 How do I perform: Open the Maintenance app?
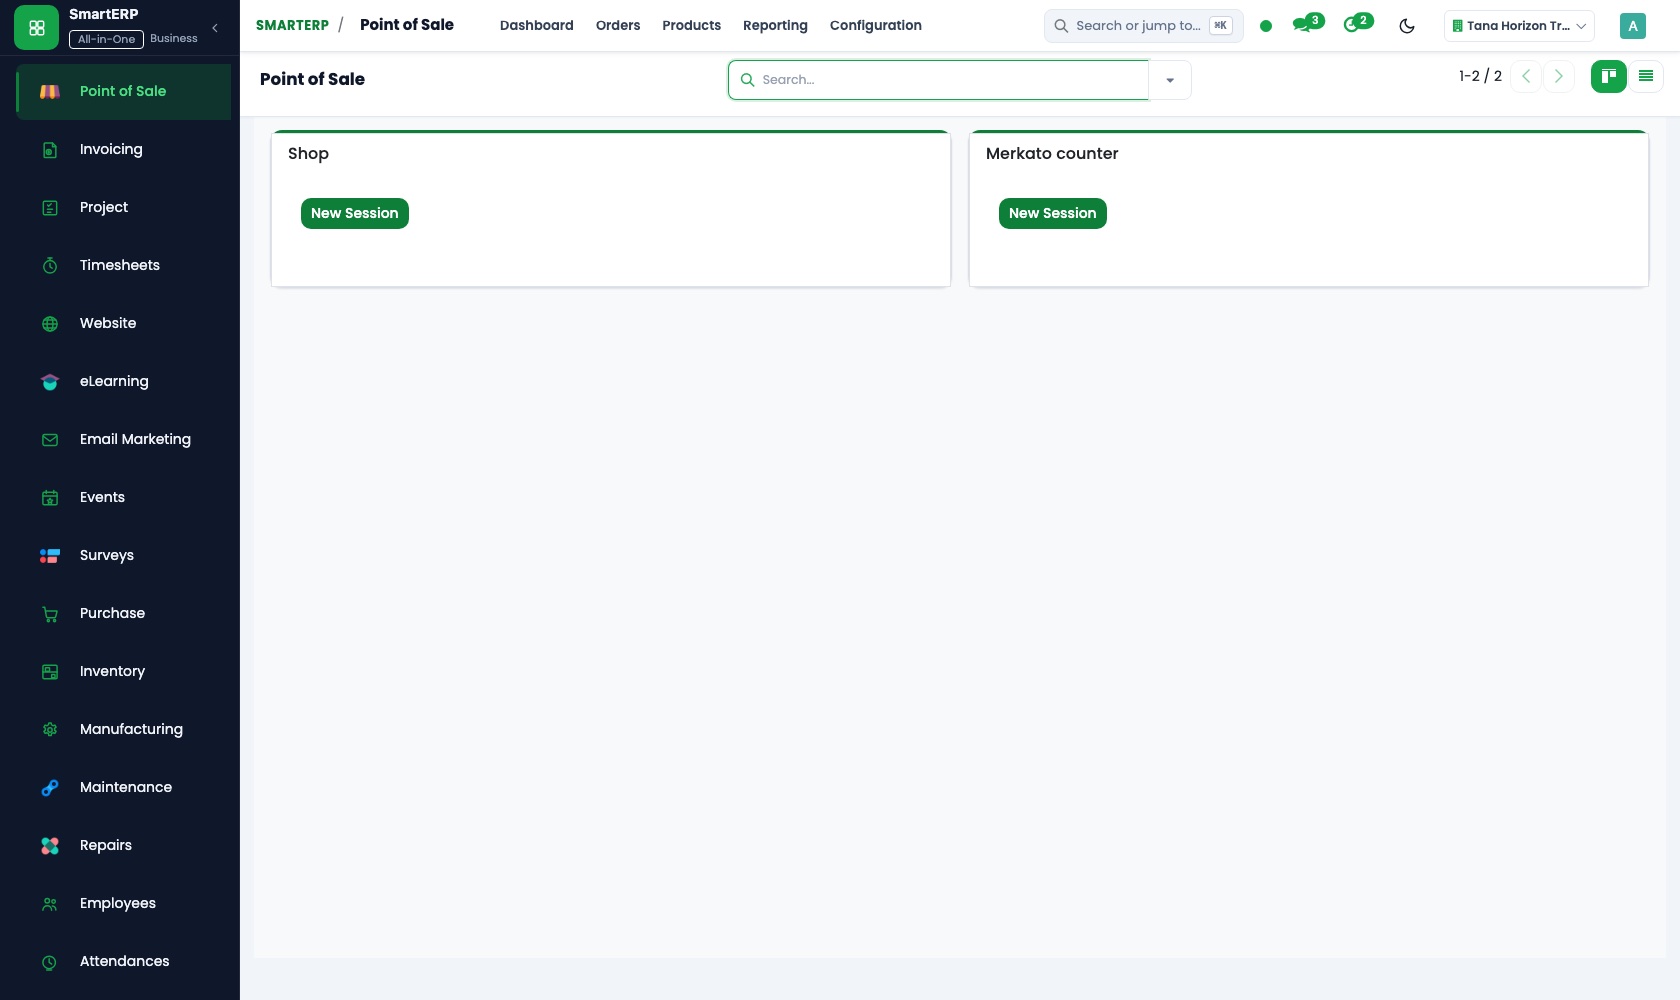(124, 787)
